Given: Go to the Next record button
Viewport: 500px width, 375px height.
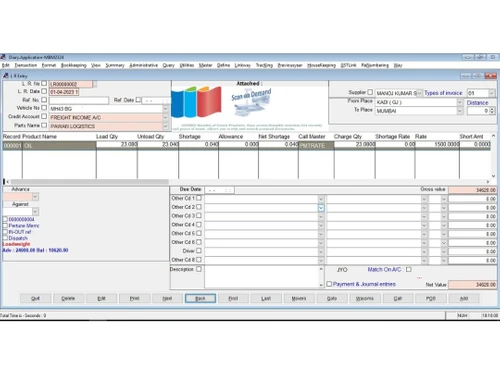Looking at the screenshot, I should (x=167, y=298).
